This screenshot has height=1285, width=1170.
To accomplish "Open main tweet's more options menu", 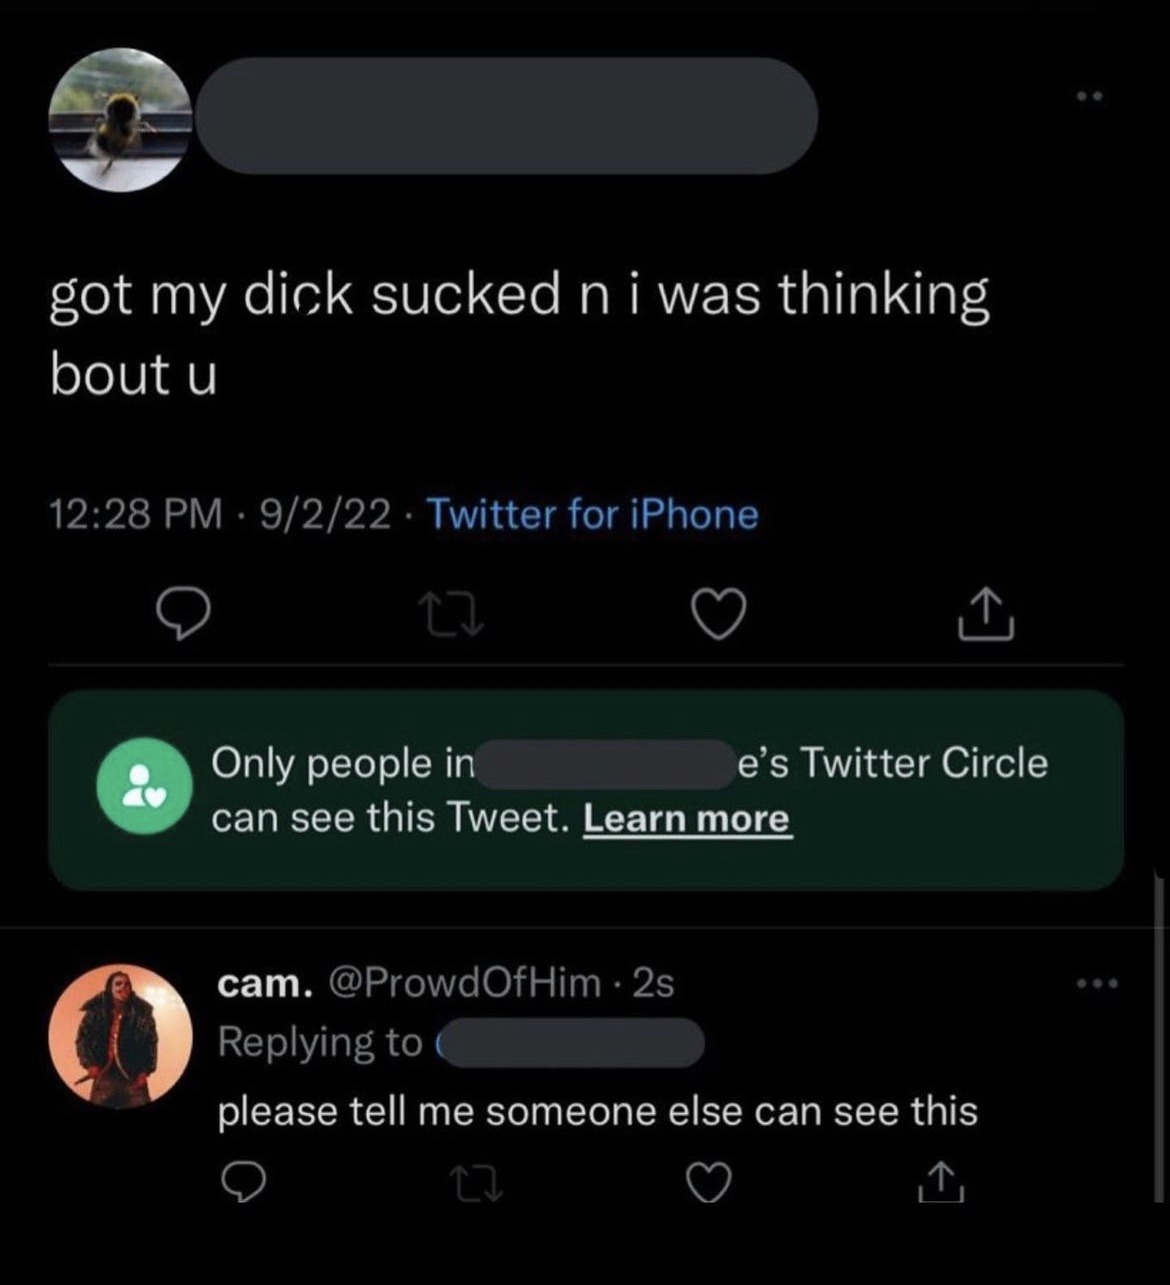I will [x=1088, y=97].
